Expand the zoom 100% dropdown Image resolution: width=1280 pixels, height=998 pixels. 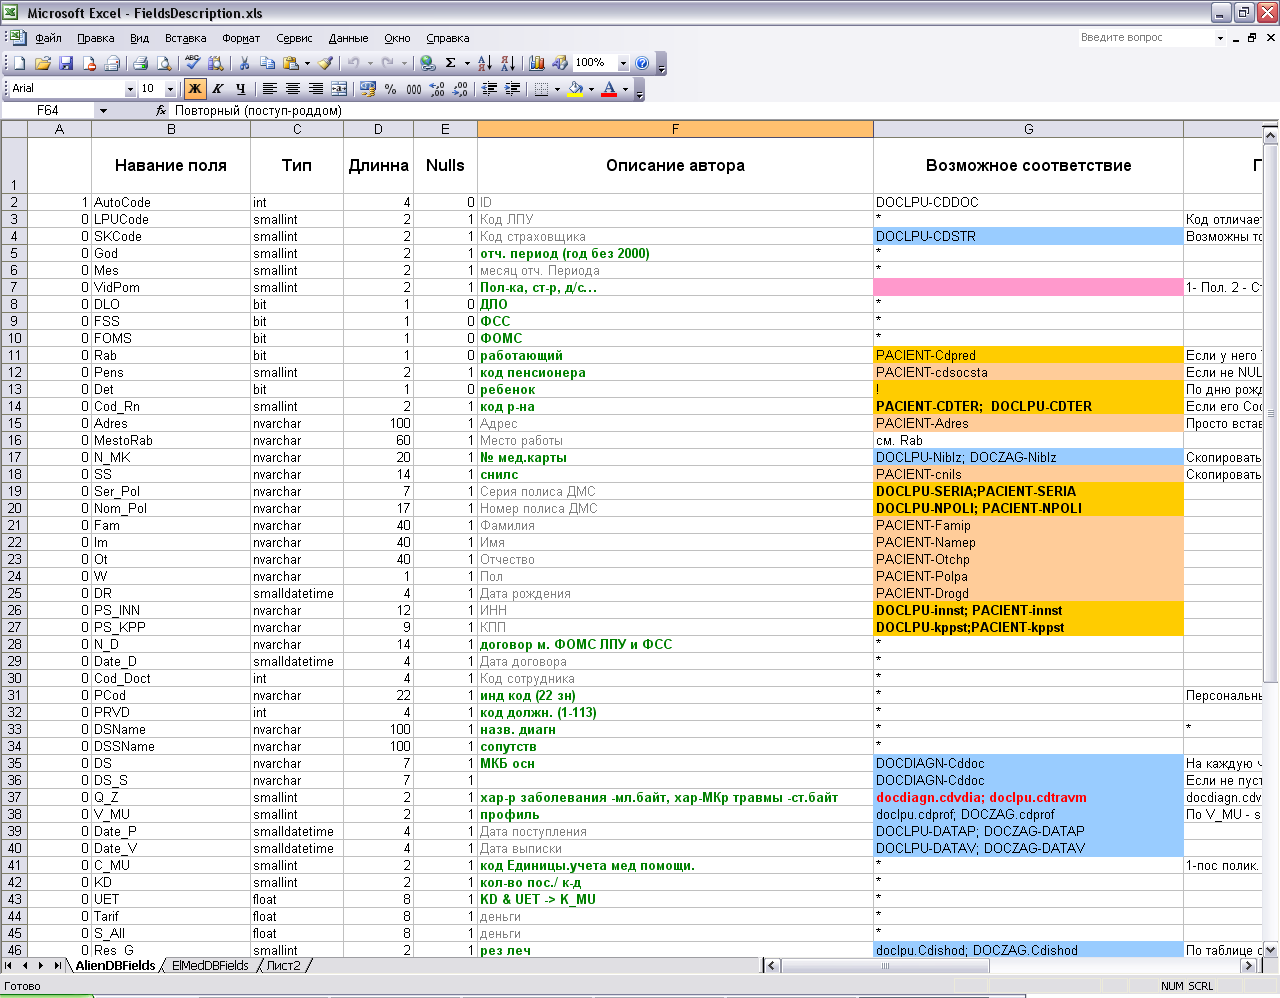pos(623,63)
